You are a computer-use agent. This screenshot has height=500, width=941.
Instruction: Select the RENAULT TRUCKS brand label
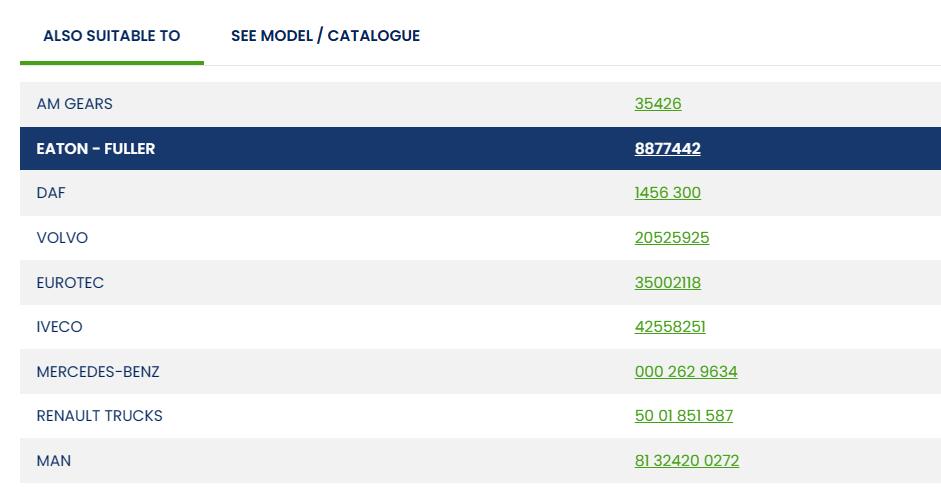click(100, 416)
